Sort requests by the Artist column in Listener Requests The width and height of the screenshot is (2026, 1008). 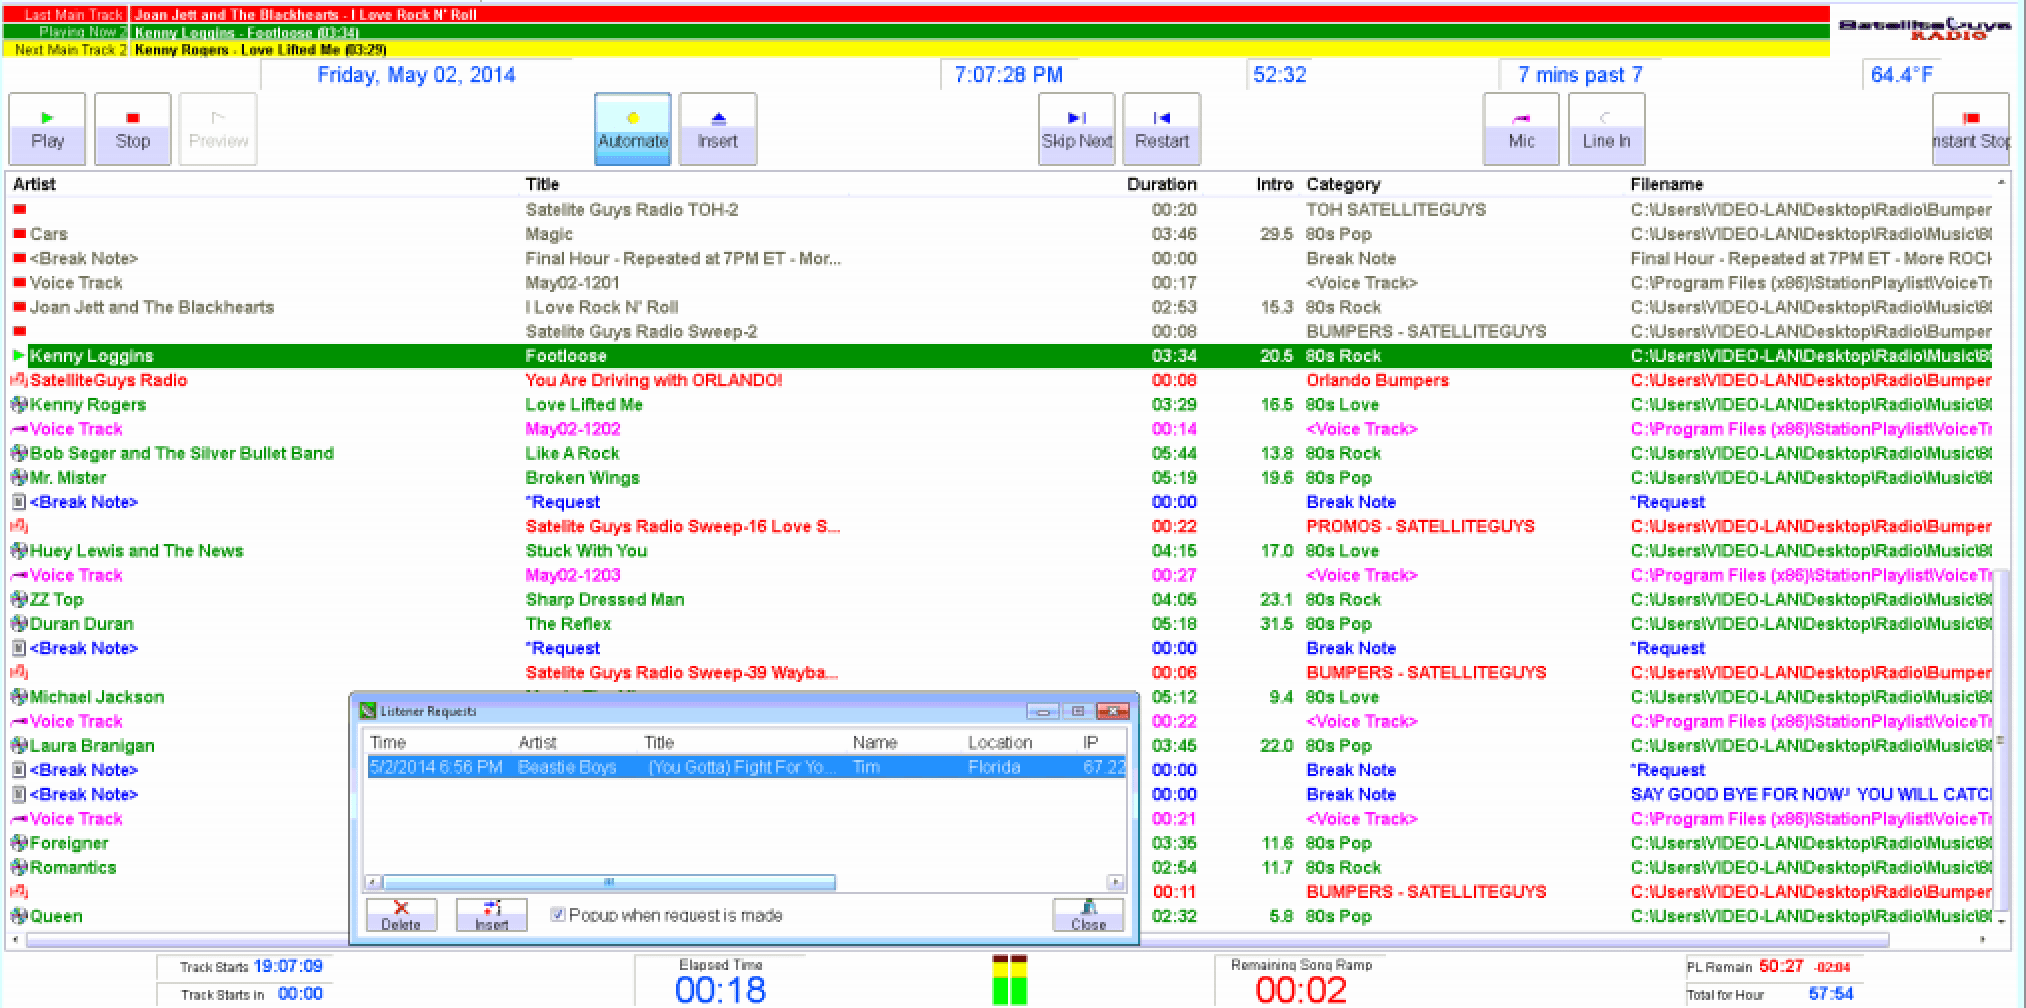pyautogui.click(x=537, y=742)
